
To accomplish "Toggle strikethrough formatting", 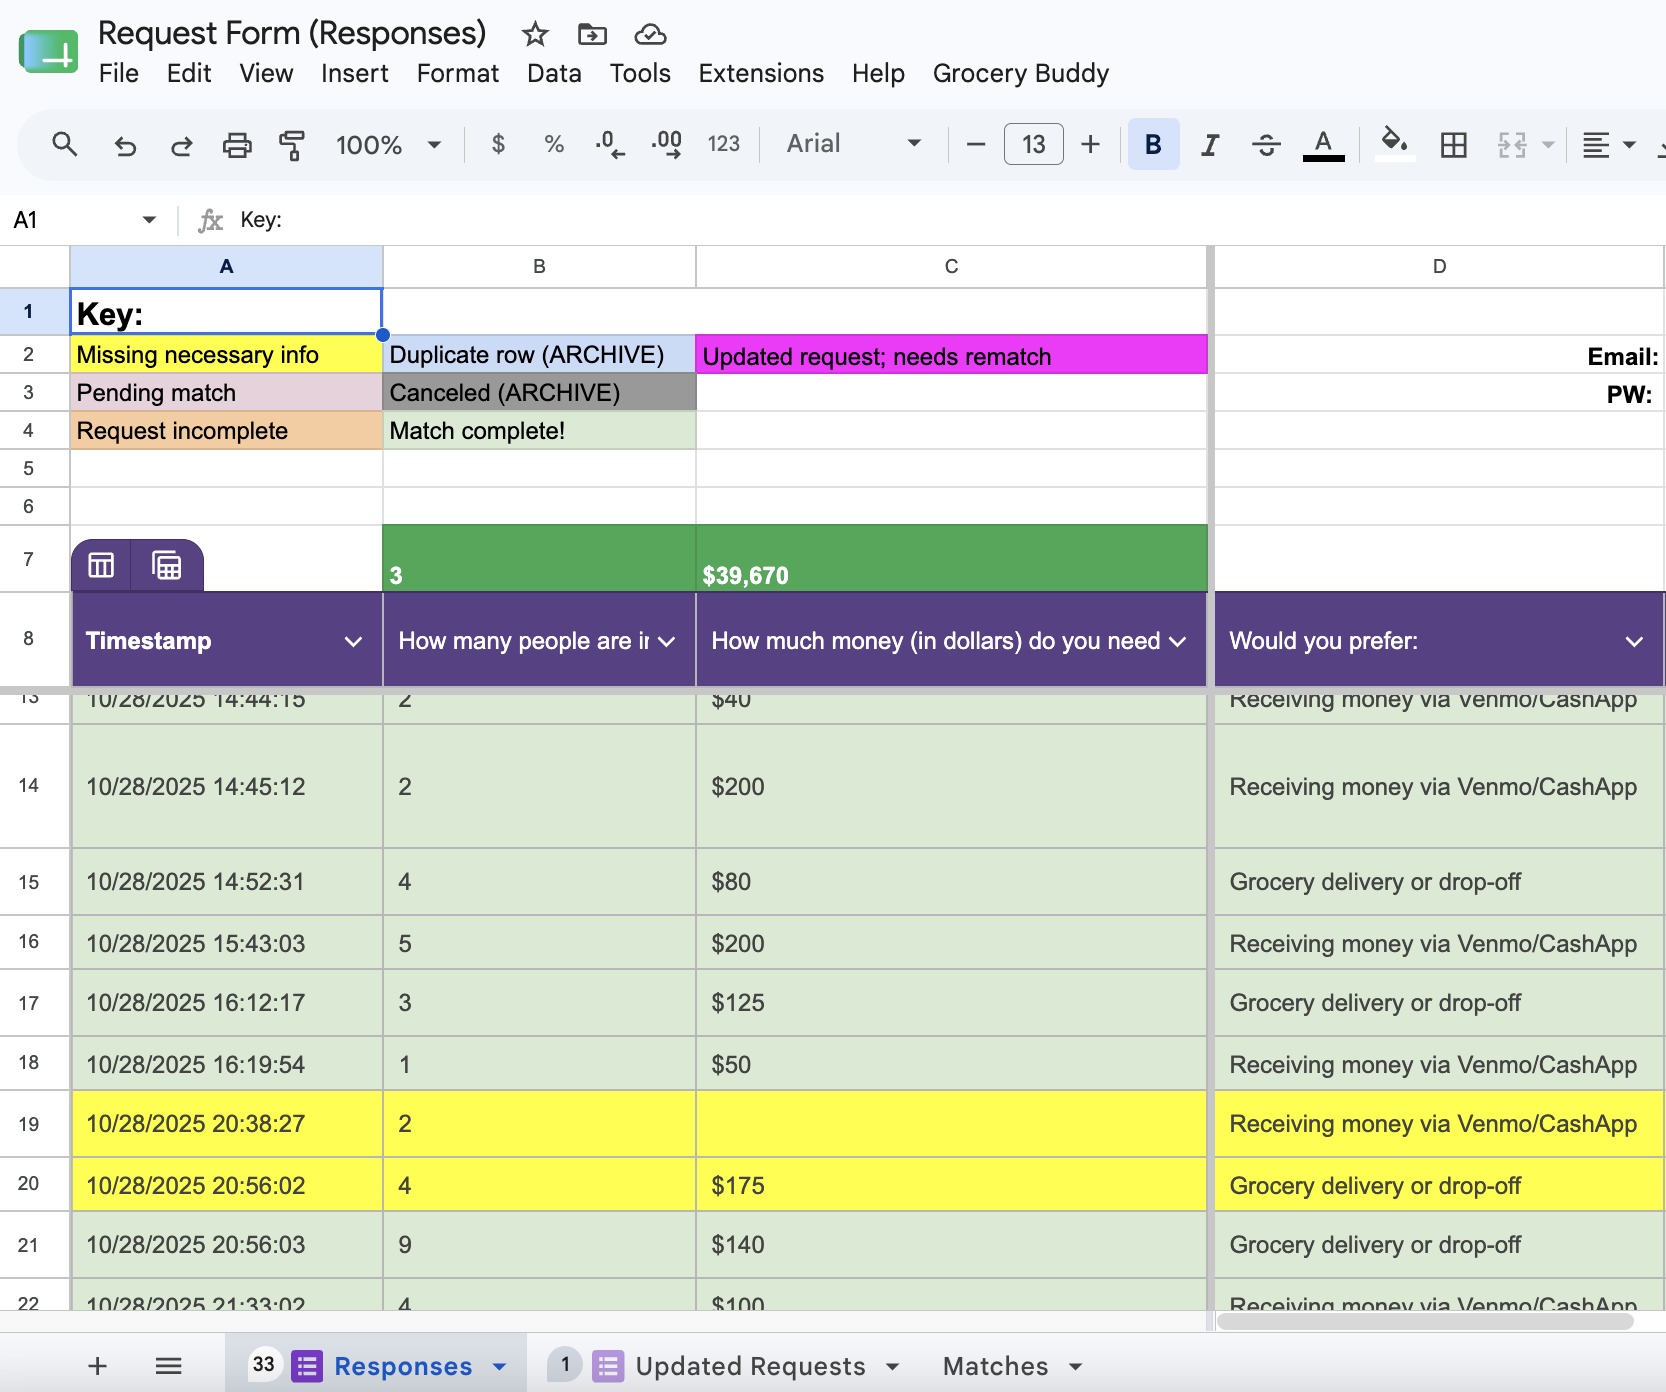I will 1266,144.
